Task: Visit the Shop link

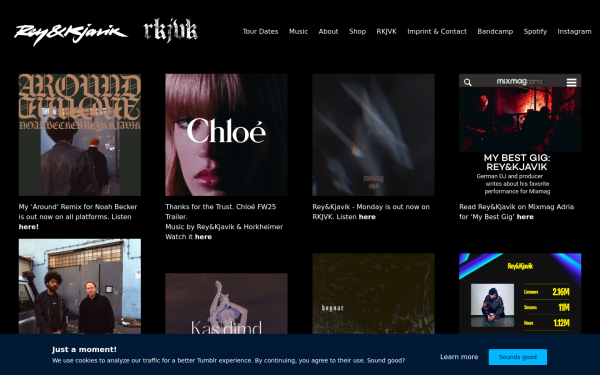Action: point(357,31)
